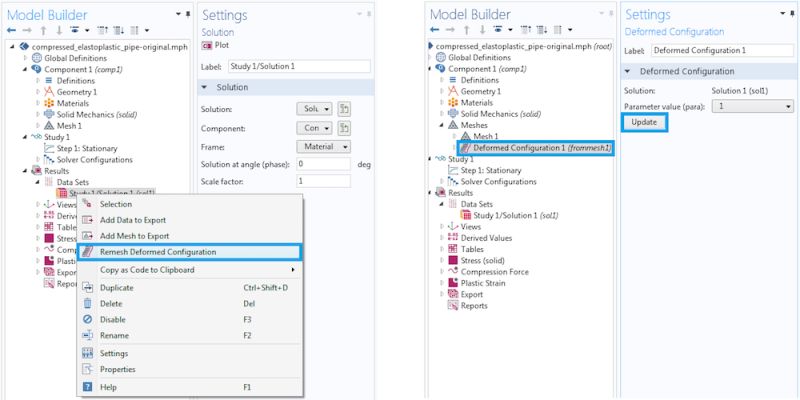Screen dimensions: 800x400
Task: Collapse the Meshes node in the right tree
Action: (442, 125)
